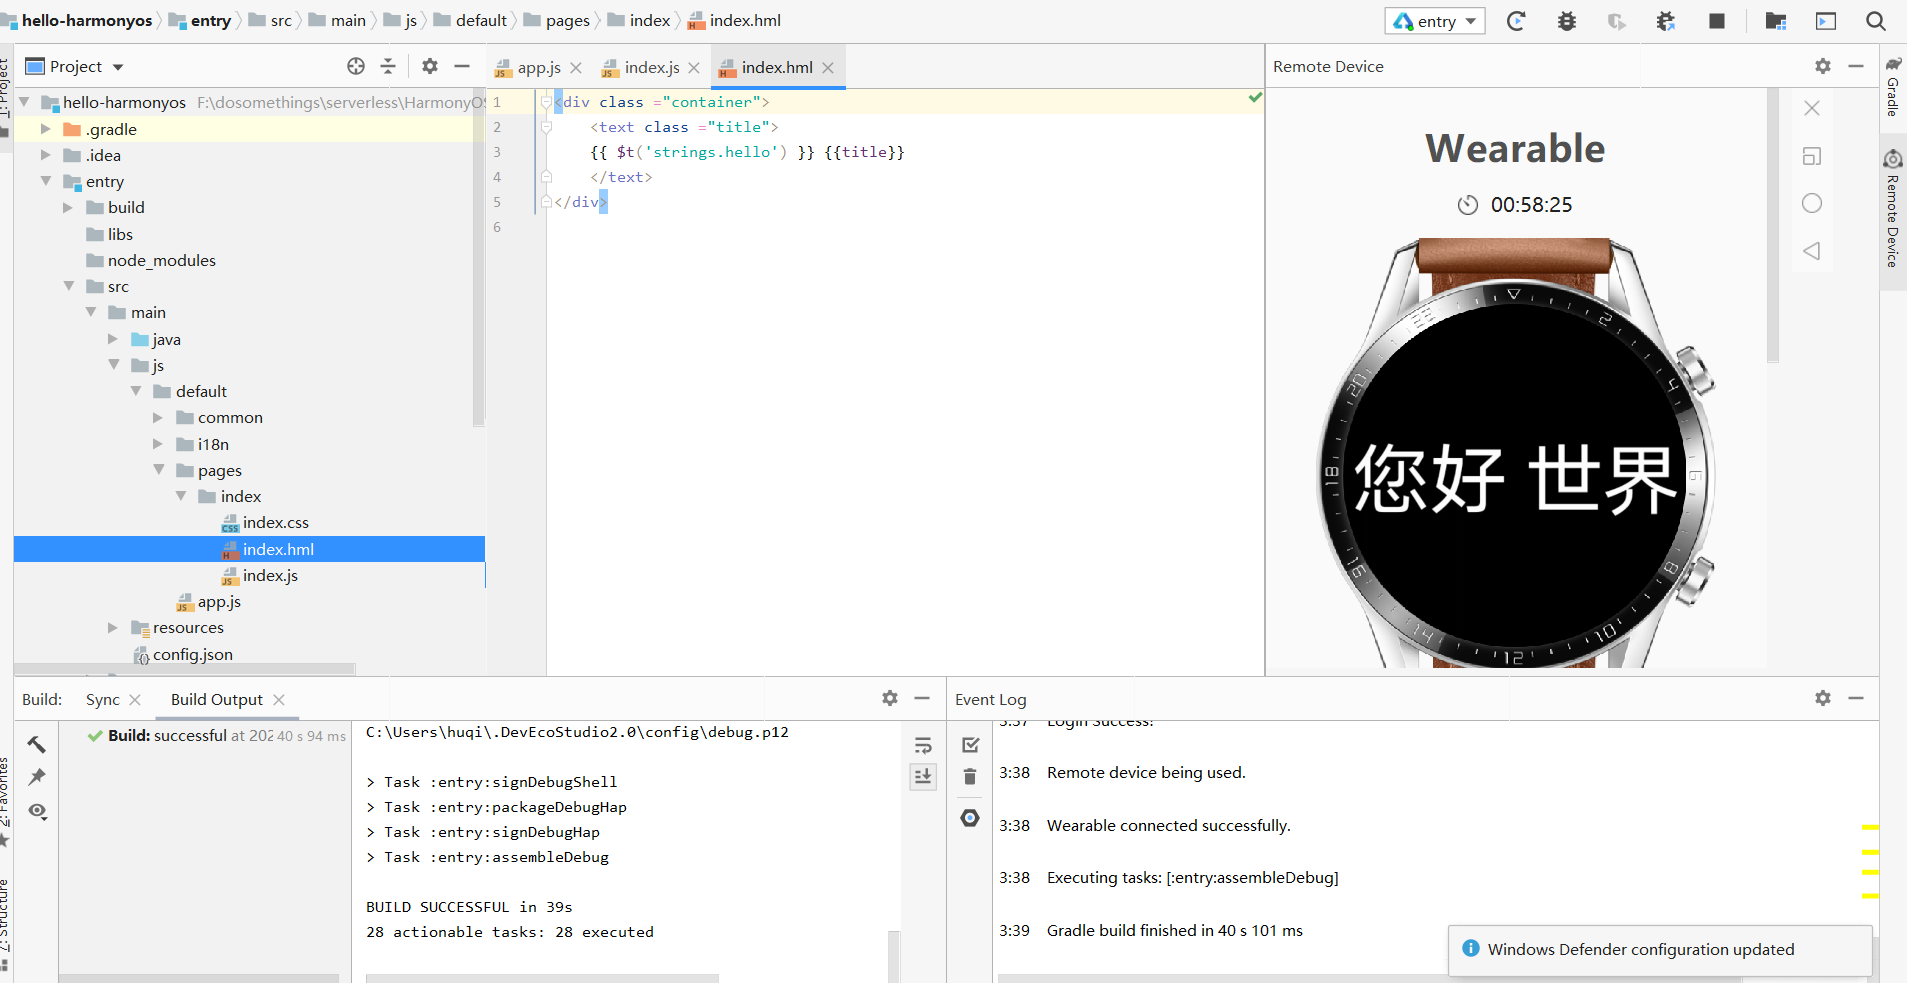The image size is (1907, 983).
Task: Mark all Event Log entries as read
Action: pos(970,745)
